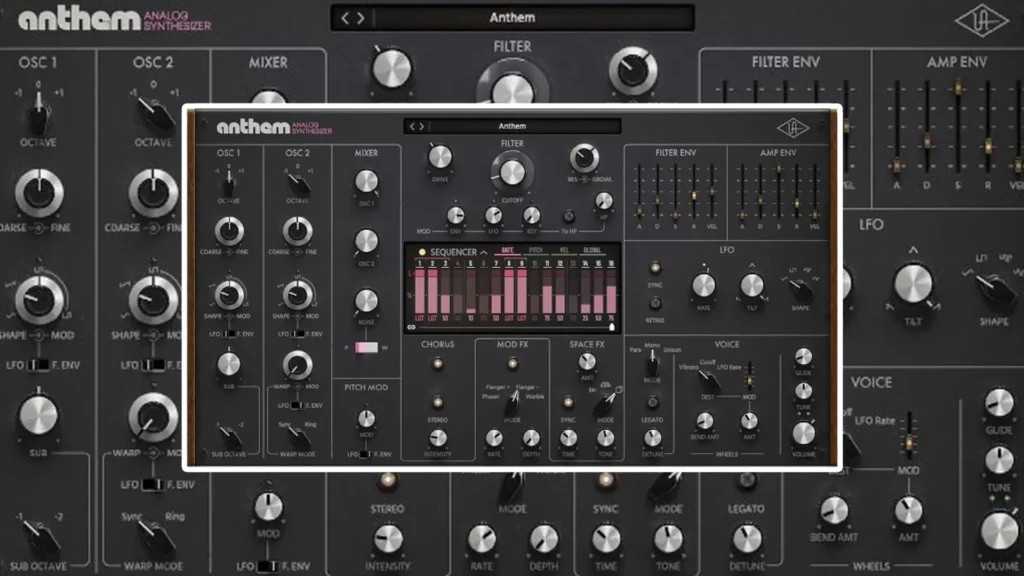
Task: Click the Sub Octave switch in framed panel
Action: click(x=229, y=436)
